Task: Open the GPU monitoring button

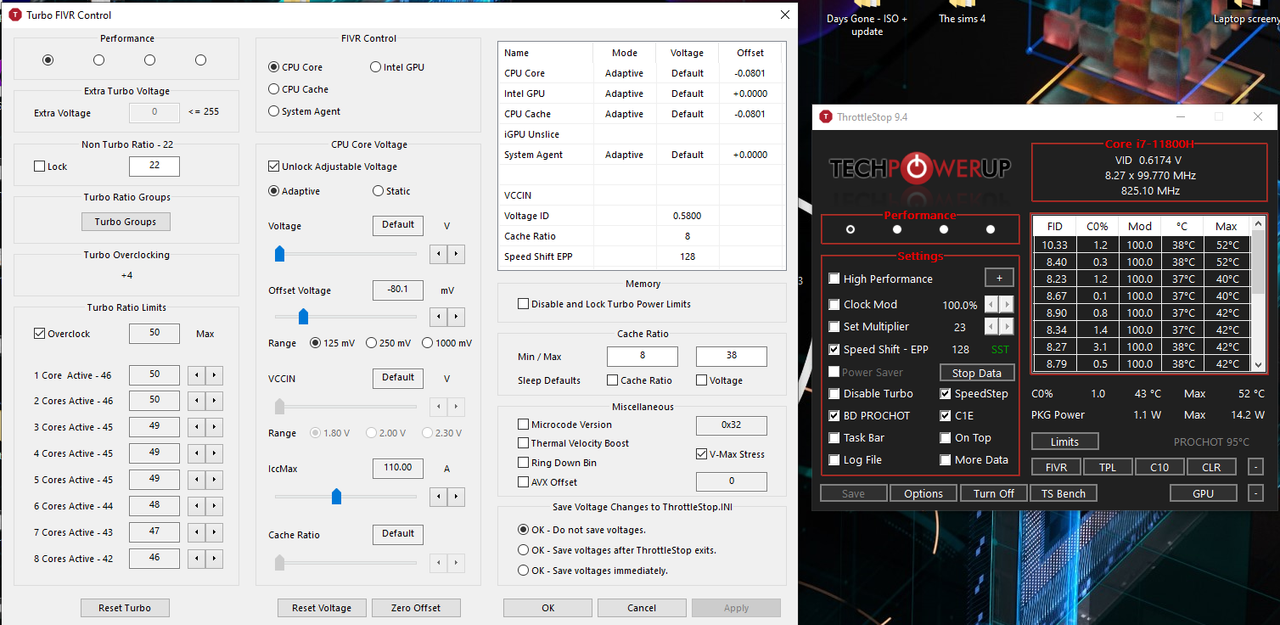Action: [x=1203, y=493]
